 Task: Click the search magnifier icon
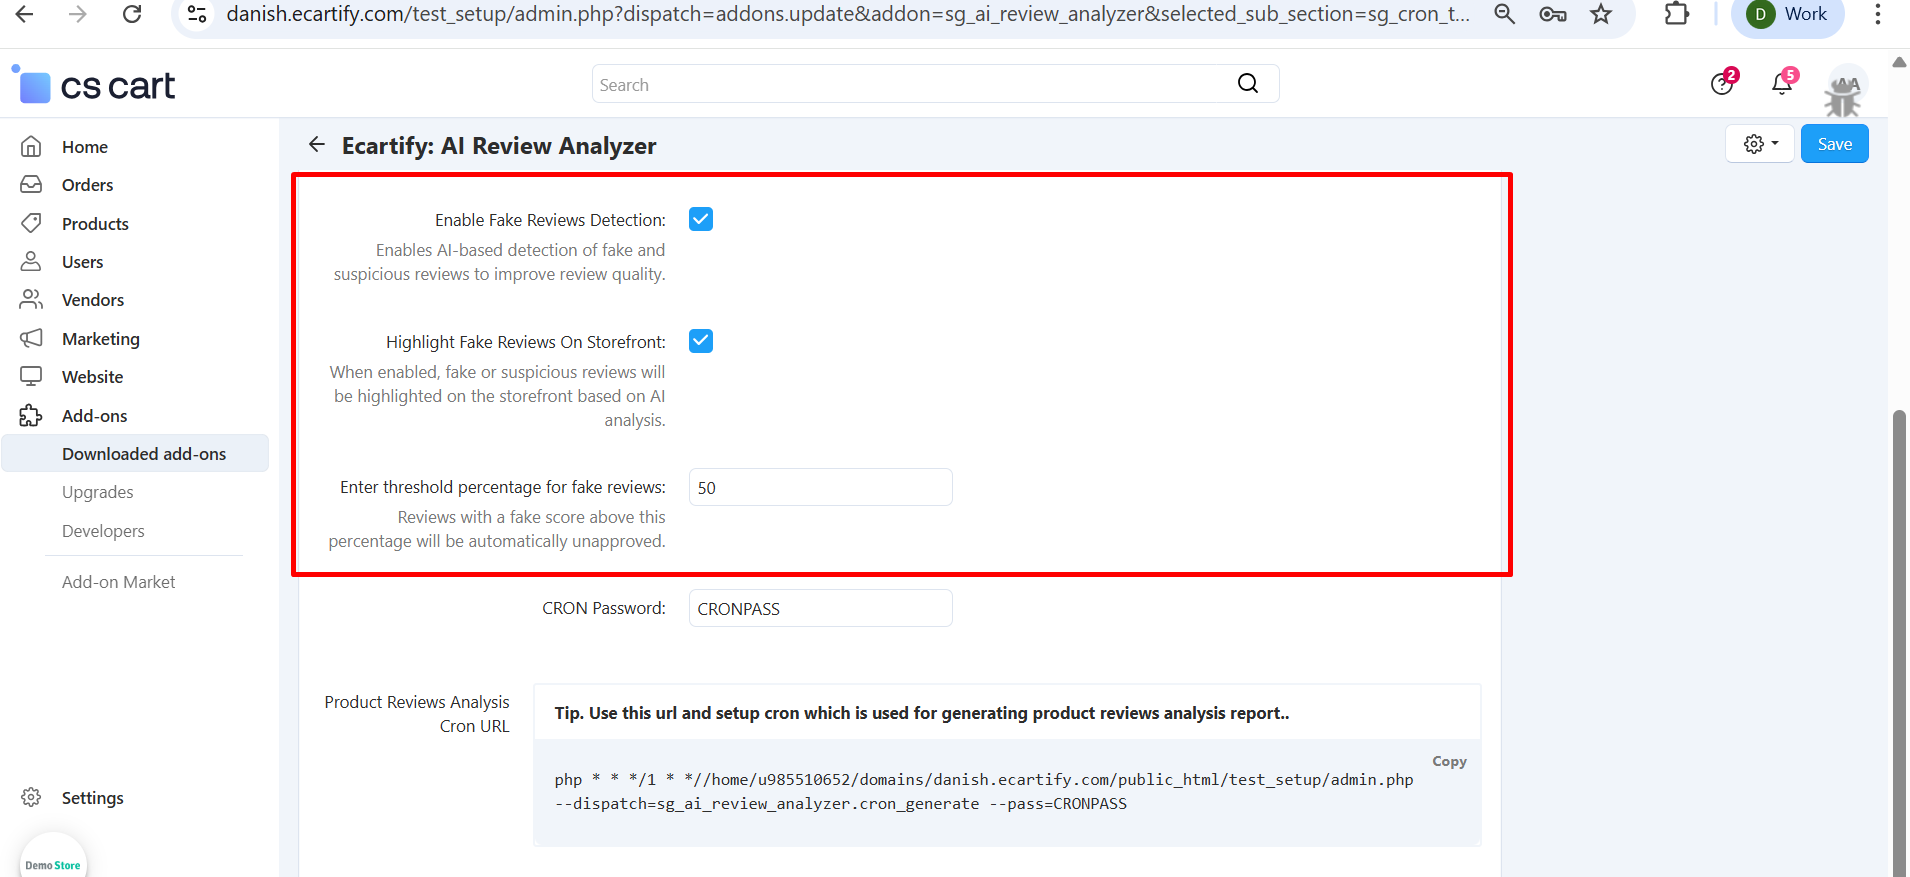coord(1248,84)
